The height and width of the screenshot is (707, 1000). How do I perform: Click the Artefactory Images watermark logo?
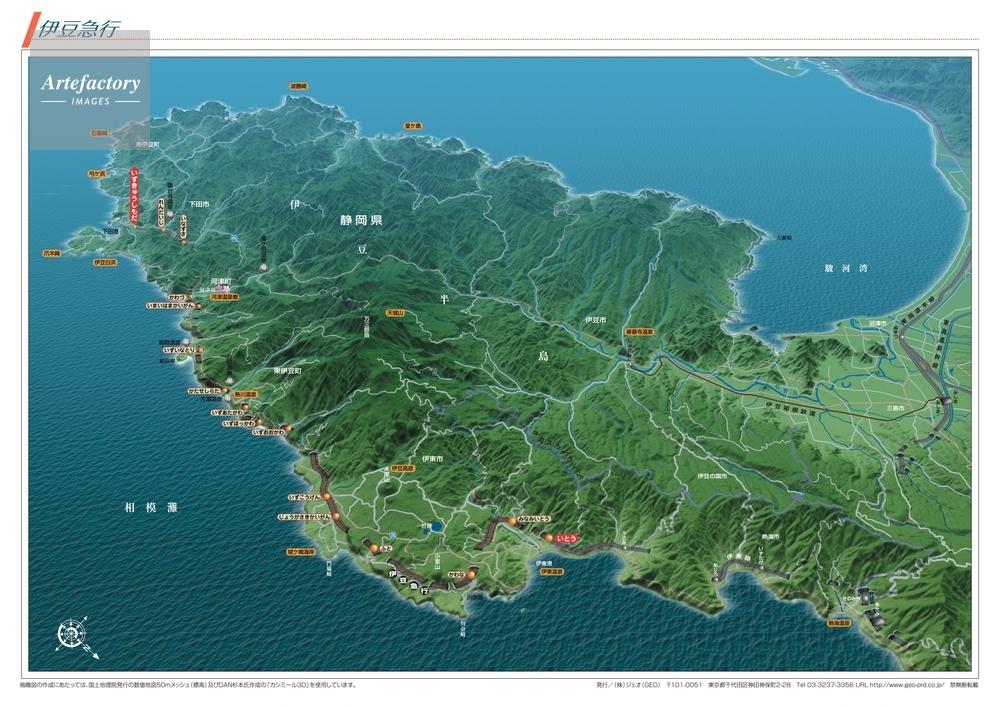pyautogui.click(x=90, y=90)
